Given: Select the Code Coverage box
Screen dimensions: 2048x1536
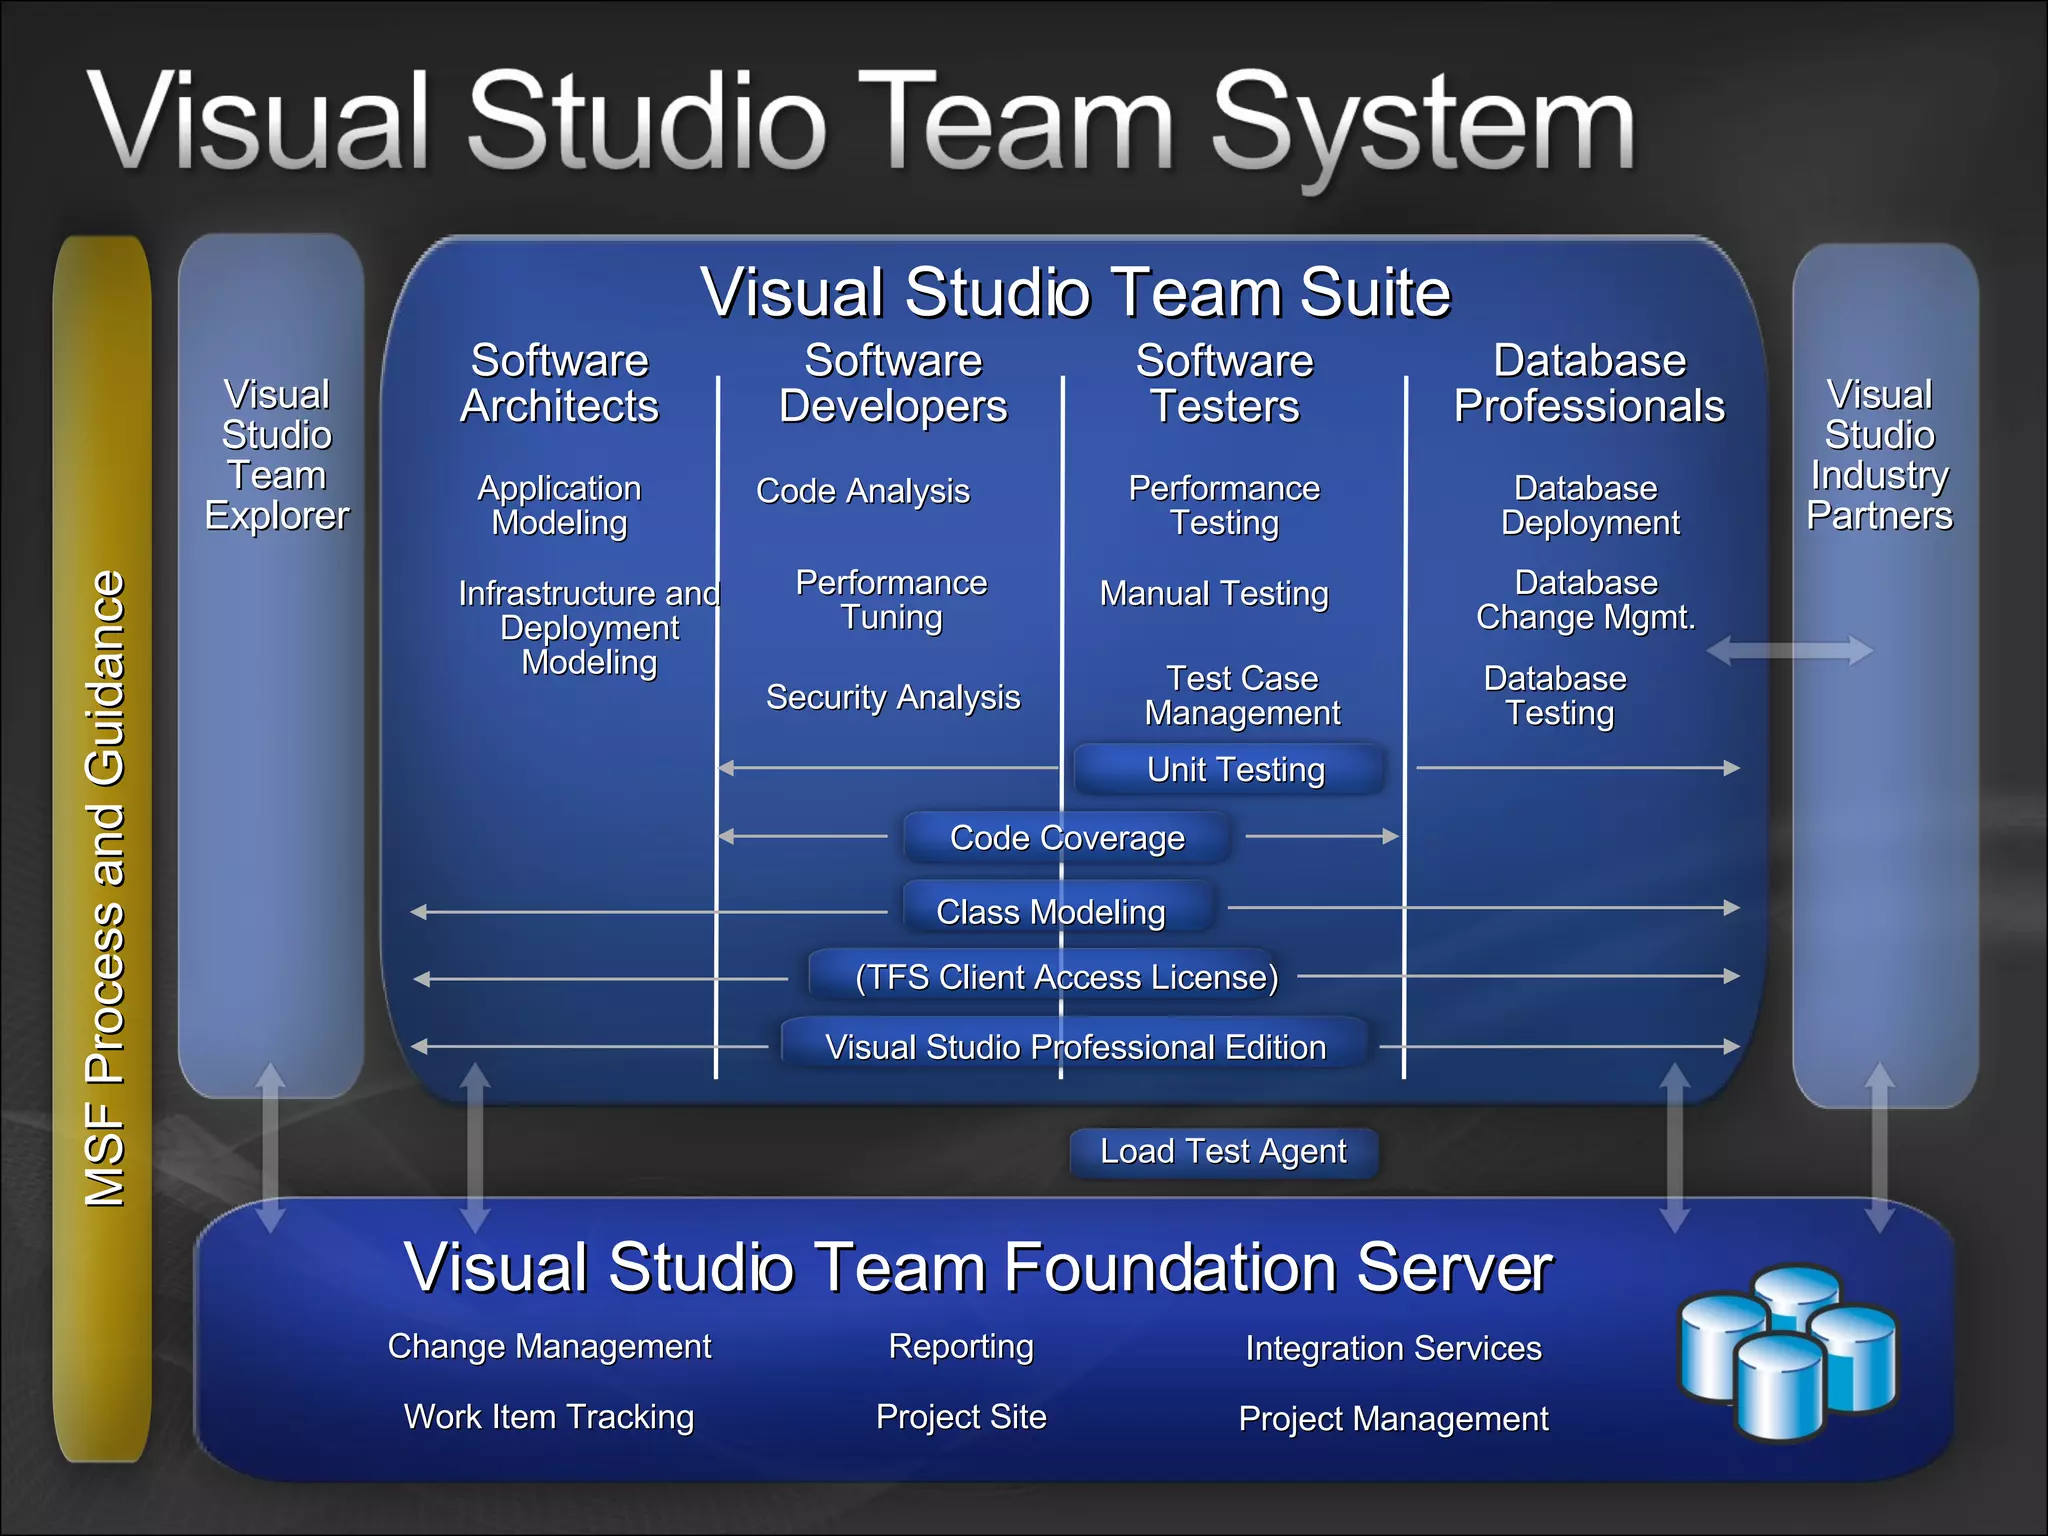Looking at the screenshot, I should pos(1066,837).
